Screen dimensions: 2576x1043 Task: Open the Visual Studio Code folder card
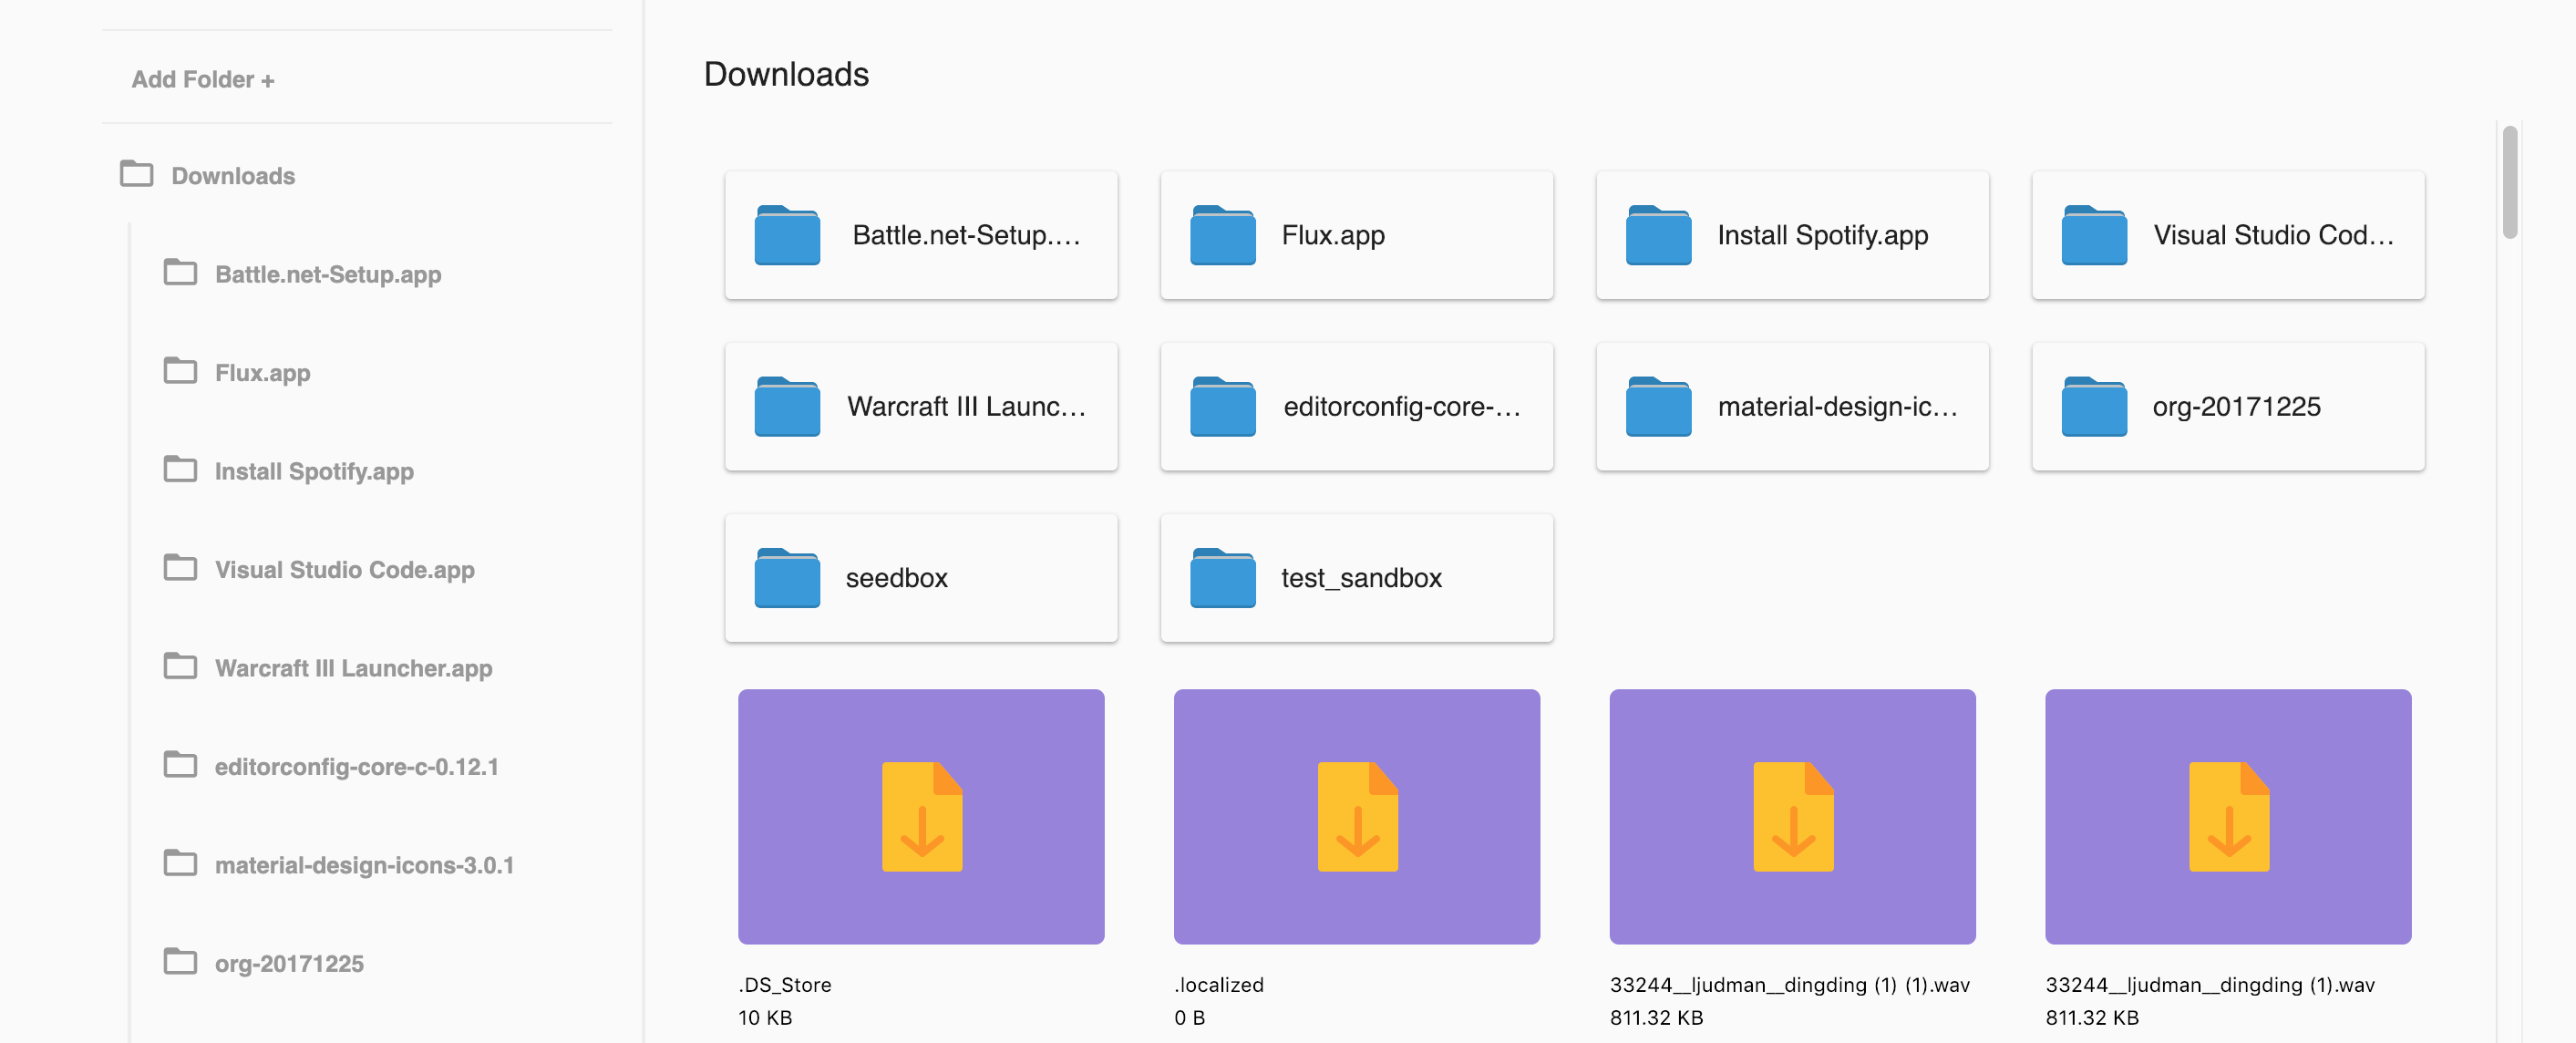point(2227,236)
